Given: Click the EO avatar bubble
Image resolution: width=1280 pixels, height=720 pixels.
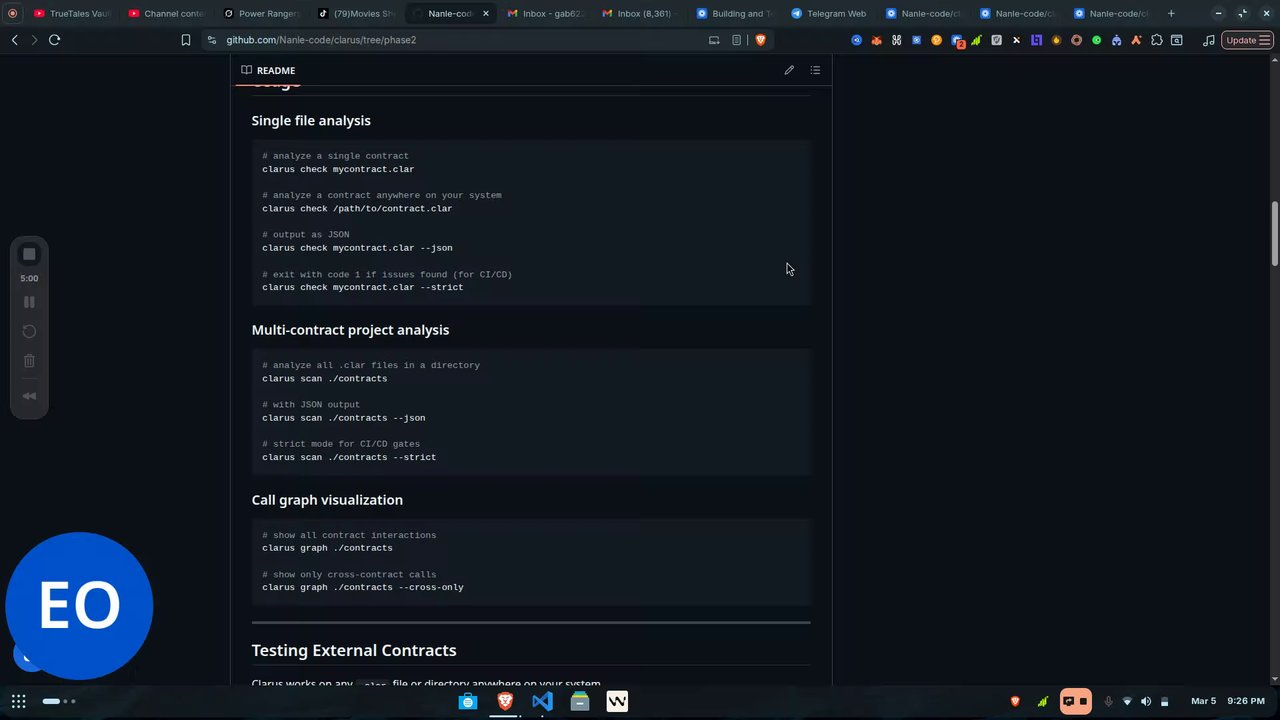Looking at the screenshot, I should (79, 606).
